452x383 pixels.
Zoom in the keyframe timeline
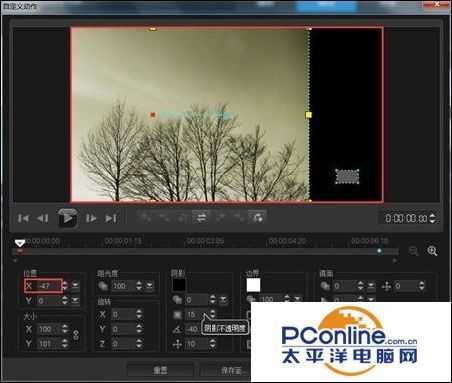click(x=432, y=251)
